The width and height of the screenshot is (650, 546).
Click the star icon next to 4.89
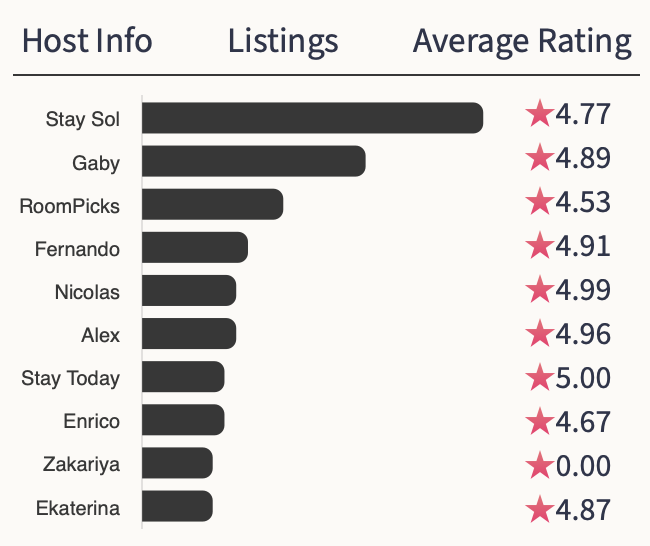pyautogui.click(x=539, y=159)
